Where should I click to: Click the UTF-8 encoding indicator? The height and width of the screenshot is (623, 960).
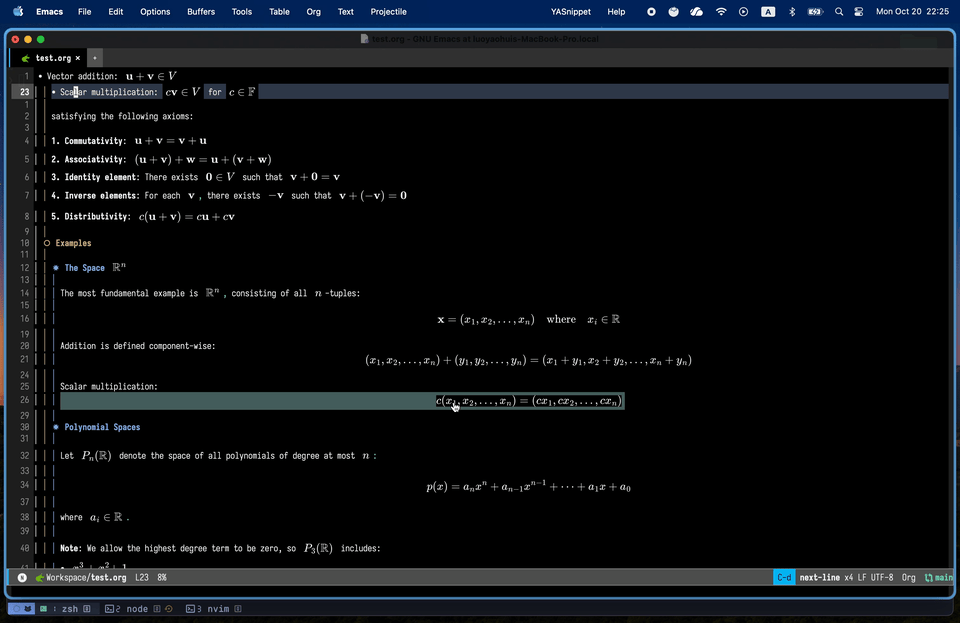click(881, 578)
